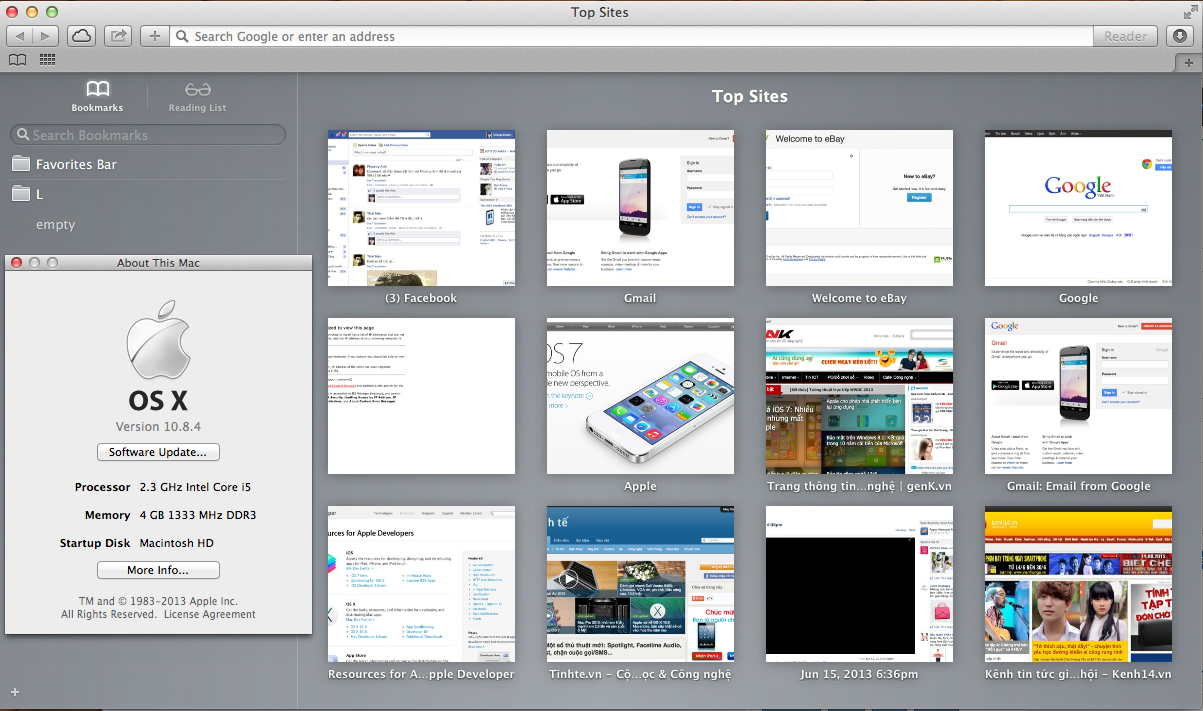Add a bookmark folder with bottom plus

point(14,692)
